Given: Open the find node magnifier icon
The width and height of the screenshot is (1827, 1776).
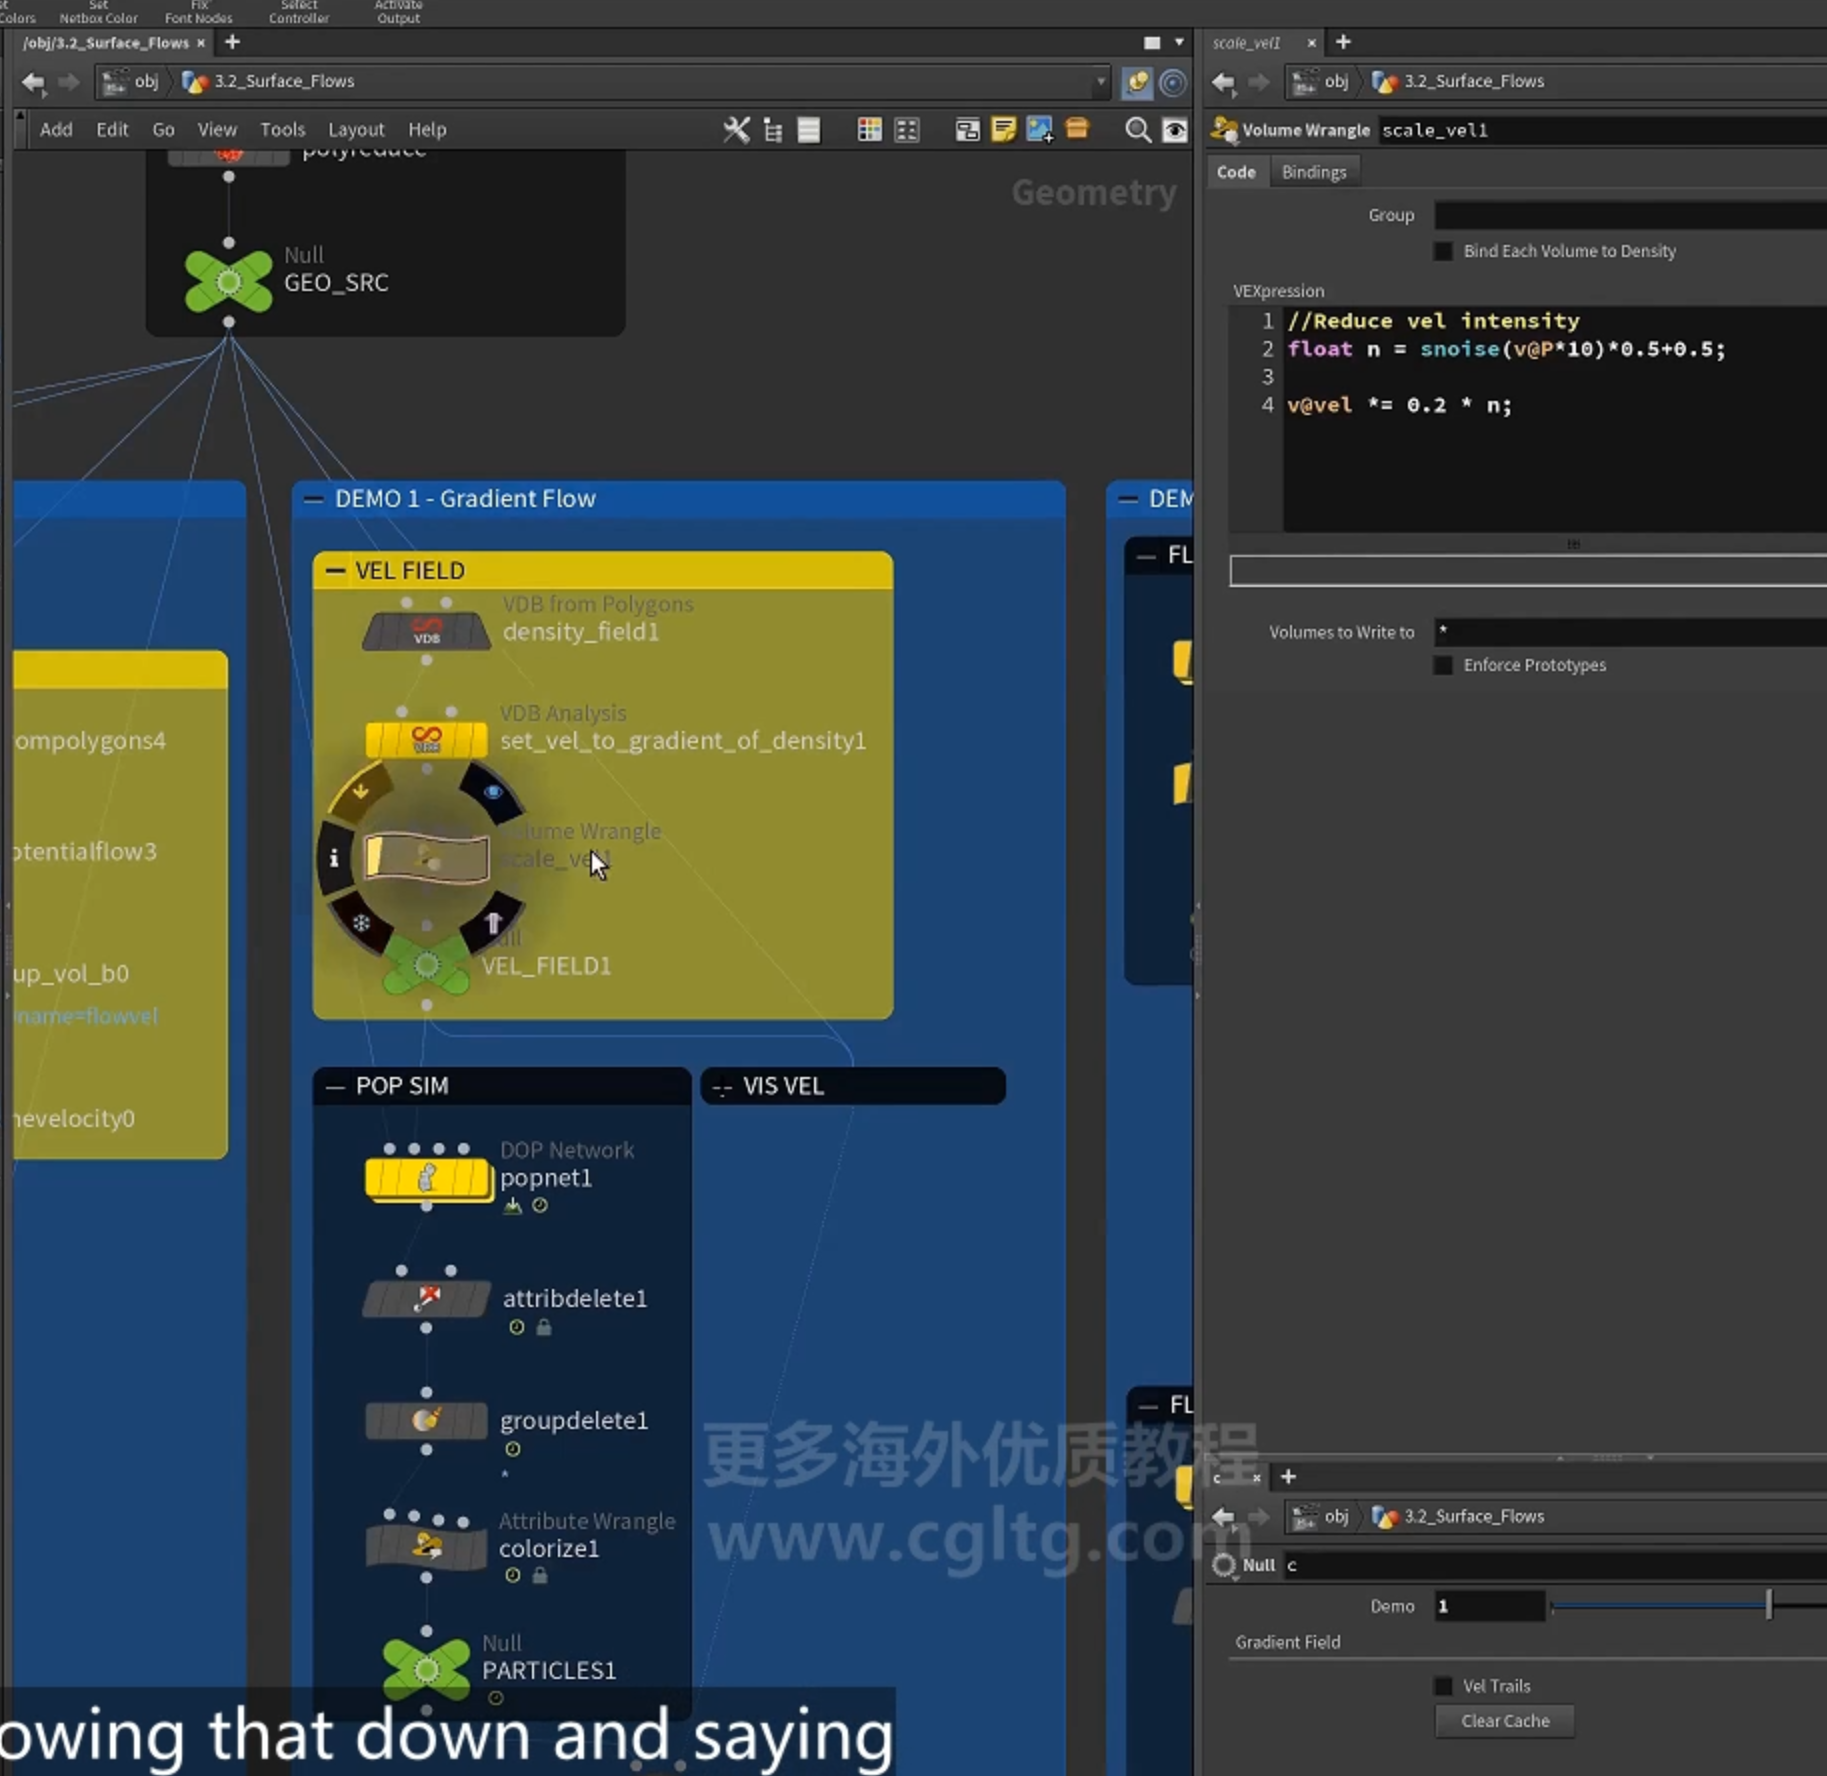Looking at the screenshot, I should tap(1137, 130).
